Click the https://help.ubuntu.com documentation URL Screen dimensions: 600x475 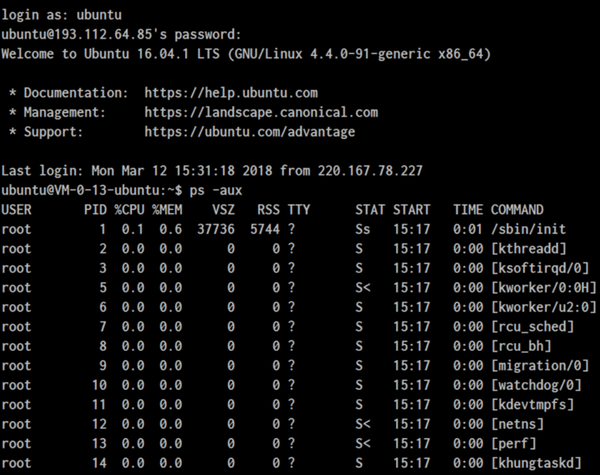pos(231,93)
